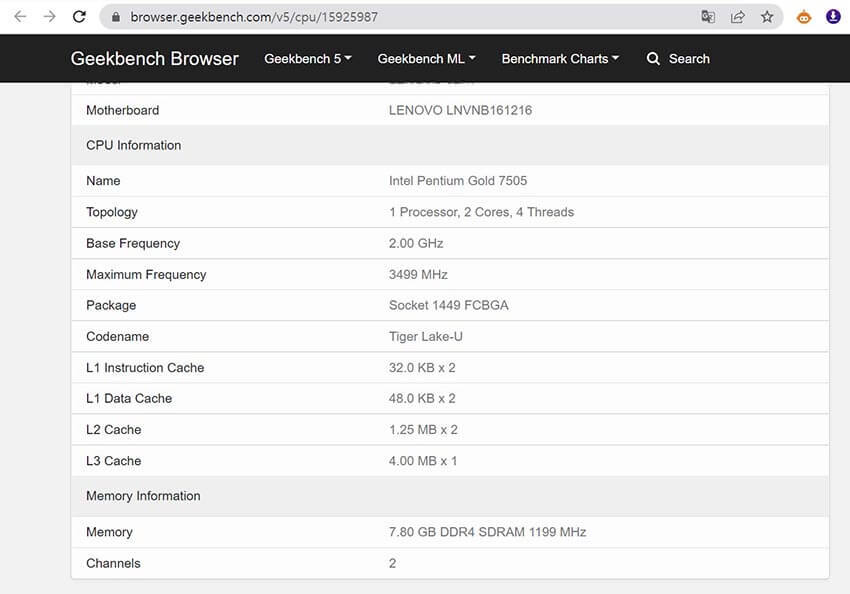Click the share page icon in address bar
Screen dimensions: 850x594
coord(737,17)
